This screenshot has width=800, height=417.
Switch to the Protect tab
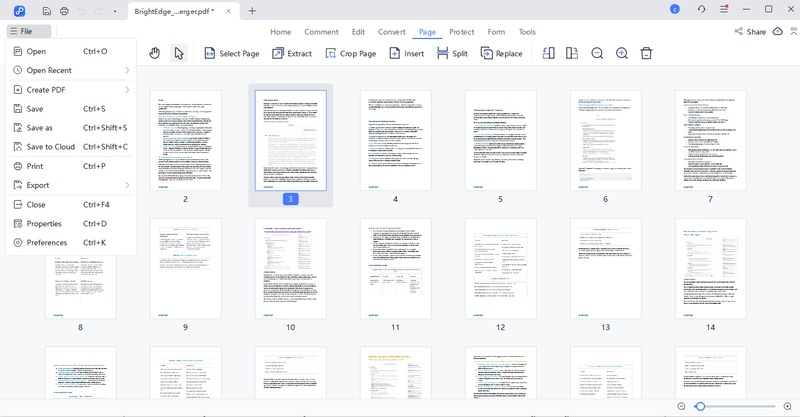pos(462,32)
